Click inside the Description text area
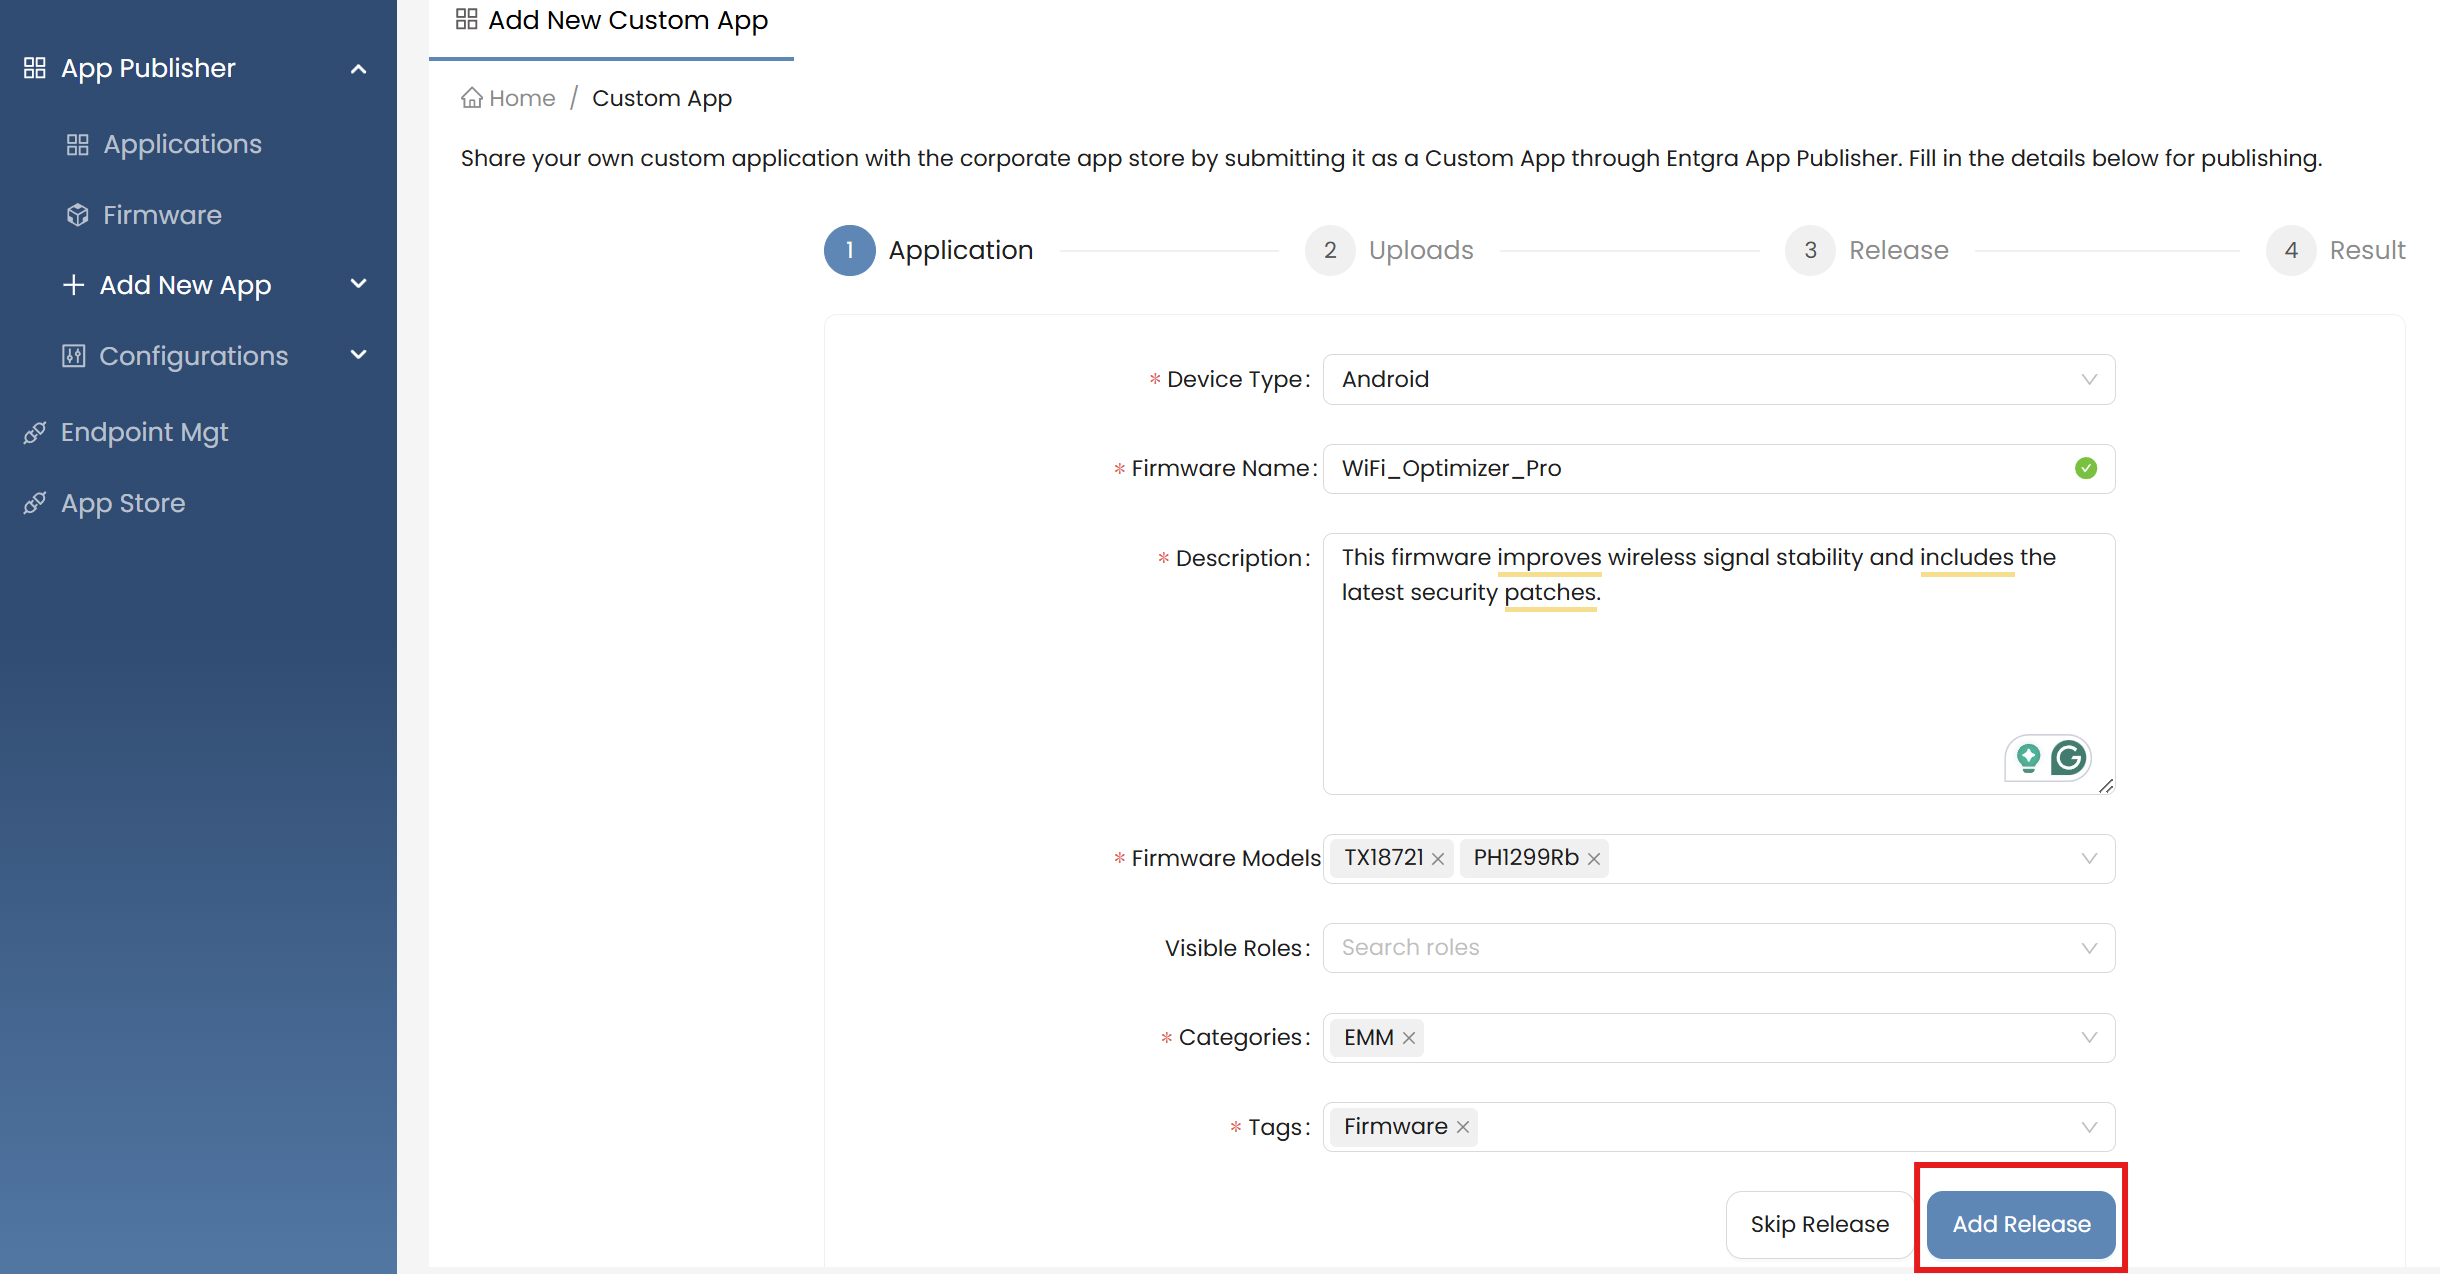The image size is (2440, 1274). (x=1719, y=664)
